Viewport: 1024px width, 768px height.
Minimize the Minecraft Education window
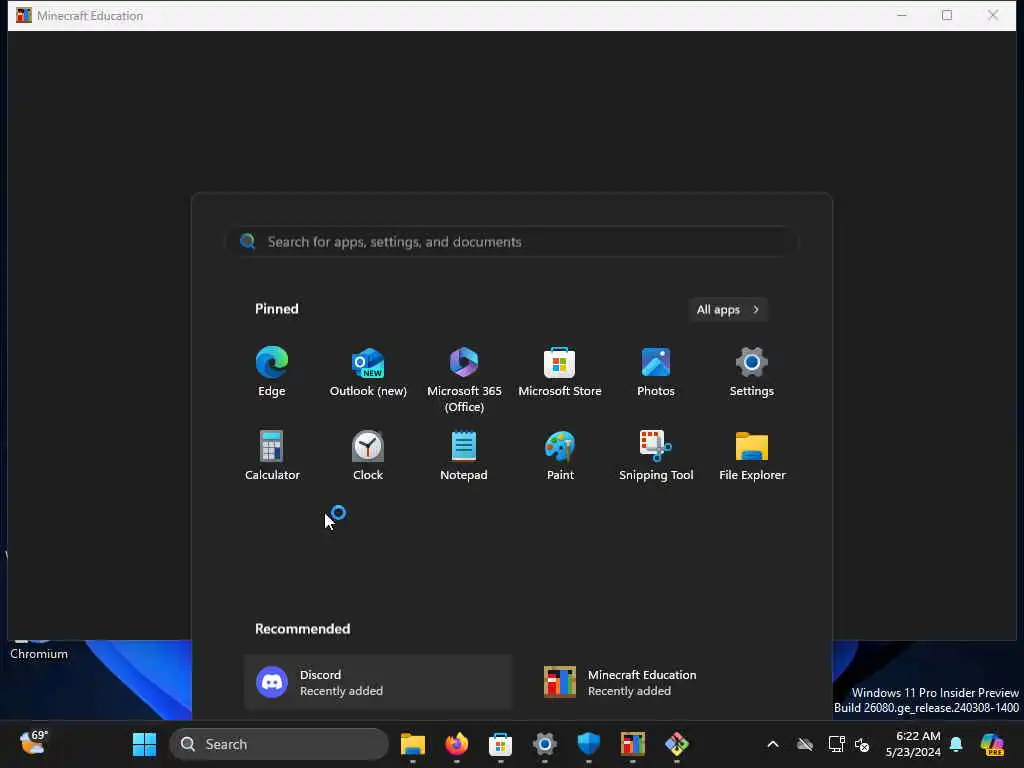(x=902, y=15)
